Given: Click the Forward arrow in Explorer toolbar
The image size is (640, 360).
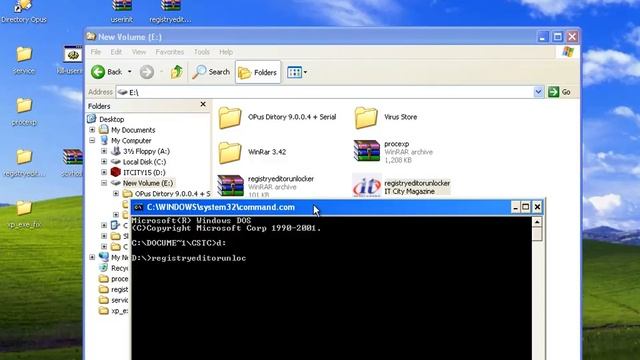Looking at the screenshot, I should [x=147, y=72].
